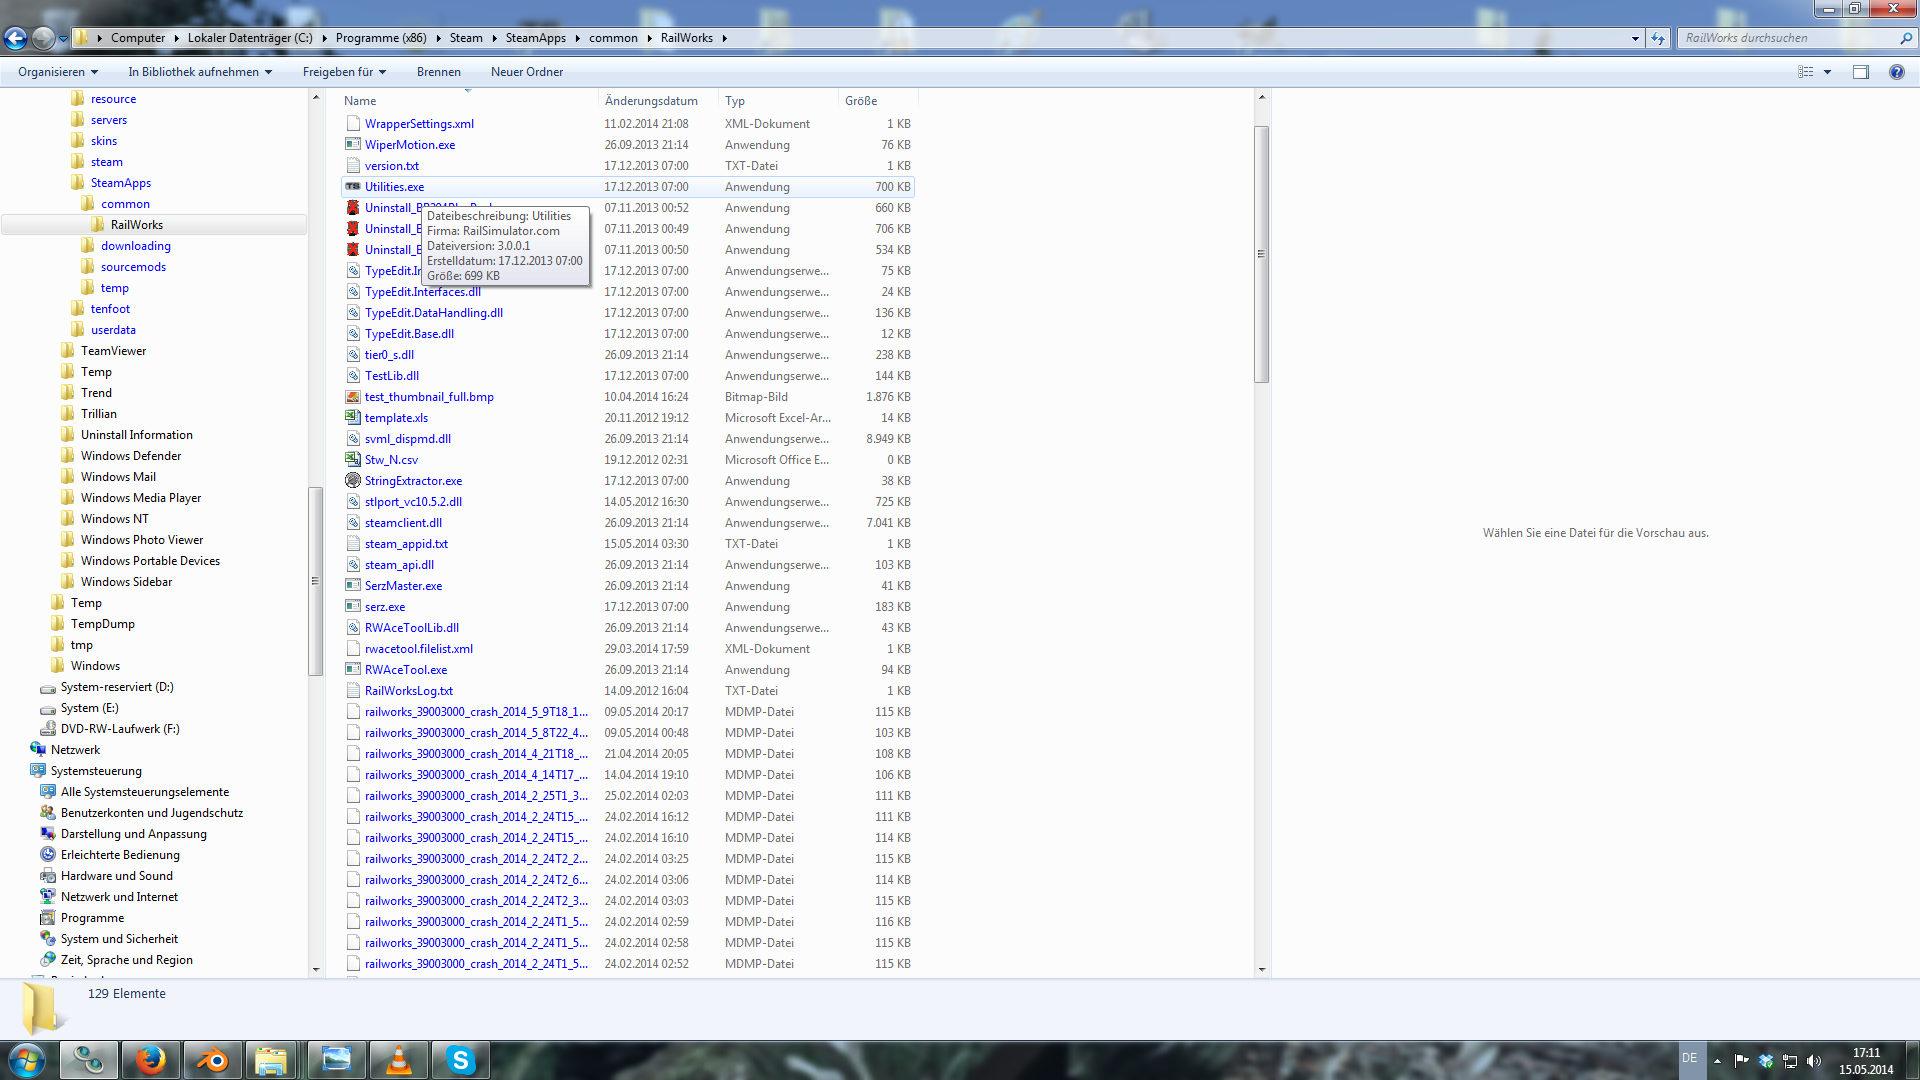1920x1080 pixels.
Task: Select the downloading folder in tree
Action: pyautogui.click(x=135, y=246)
